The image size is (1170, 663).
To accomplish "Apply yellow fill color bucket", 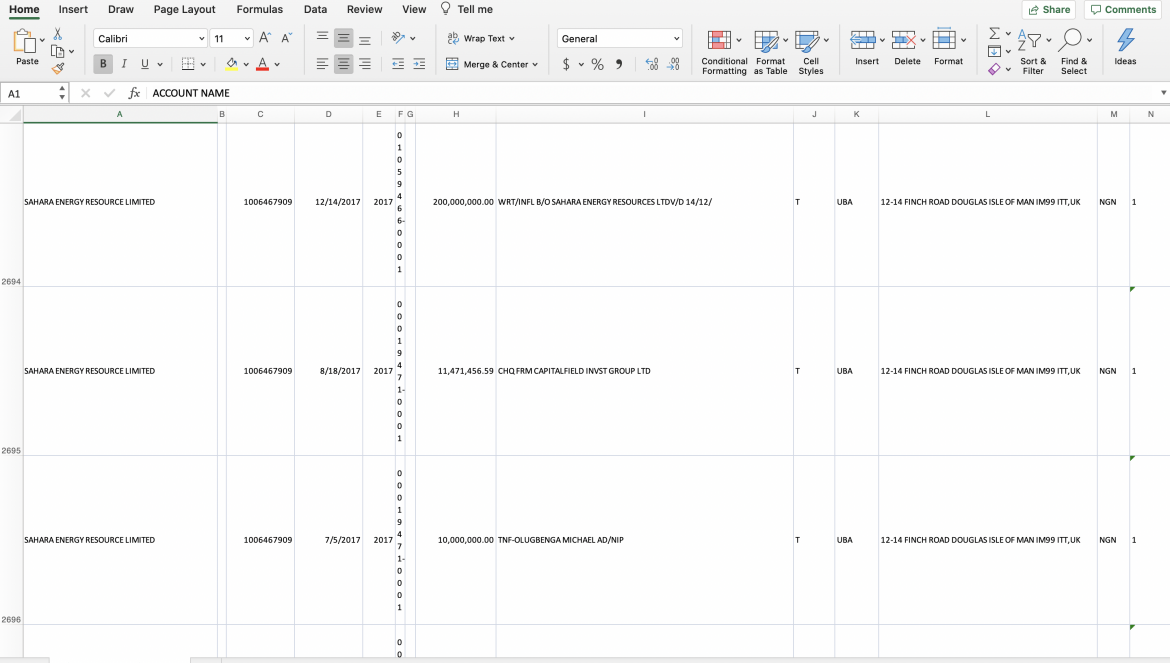I will tap(232, 64).
